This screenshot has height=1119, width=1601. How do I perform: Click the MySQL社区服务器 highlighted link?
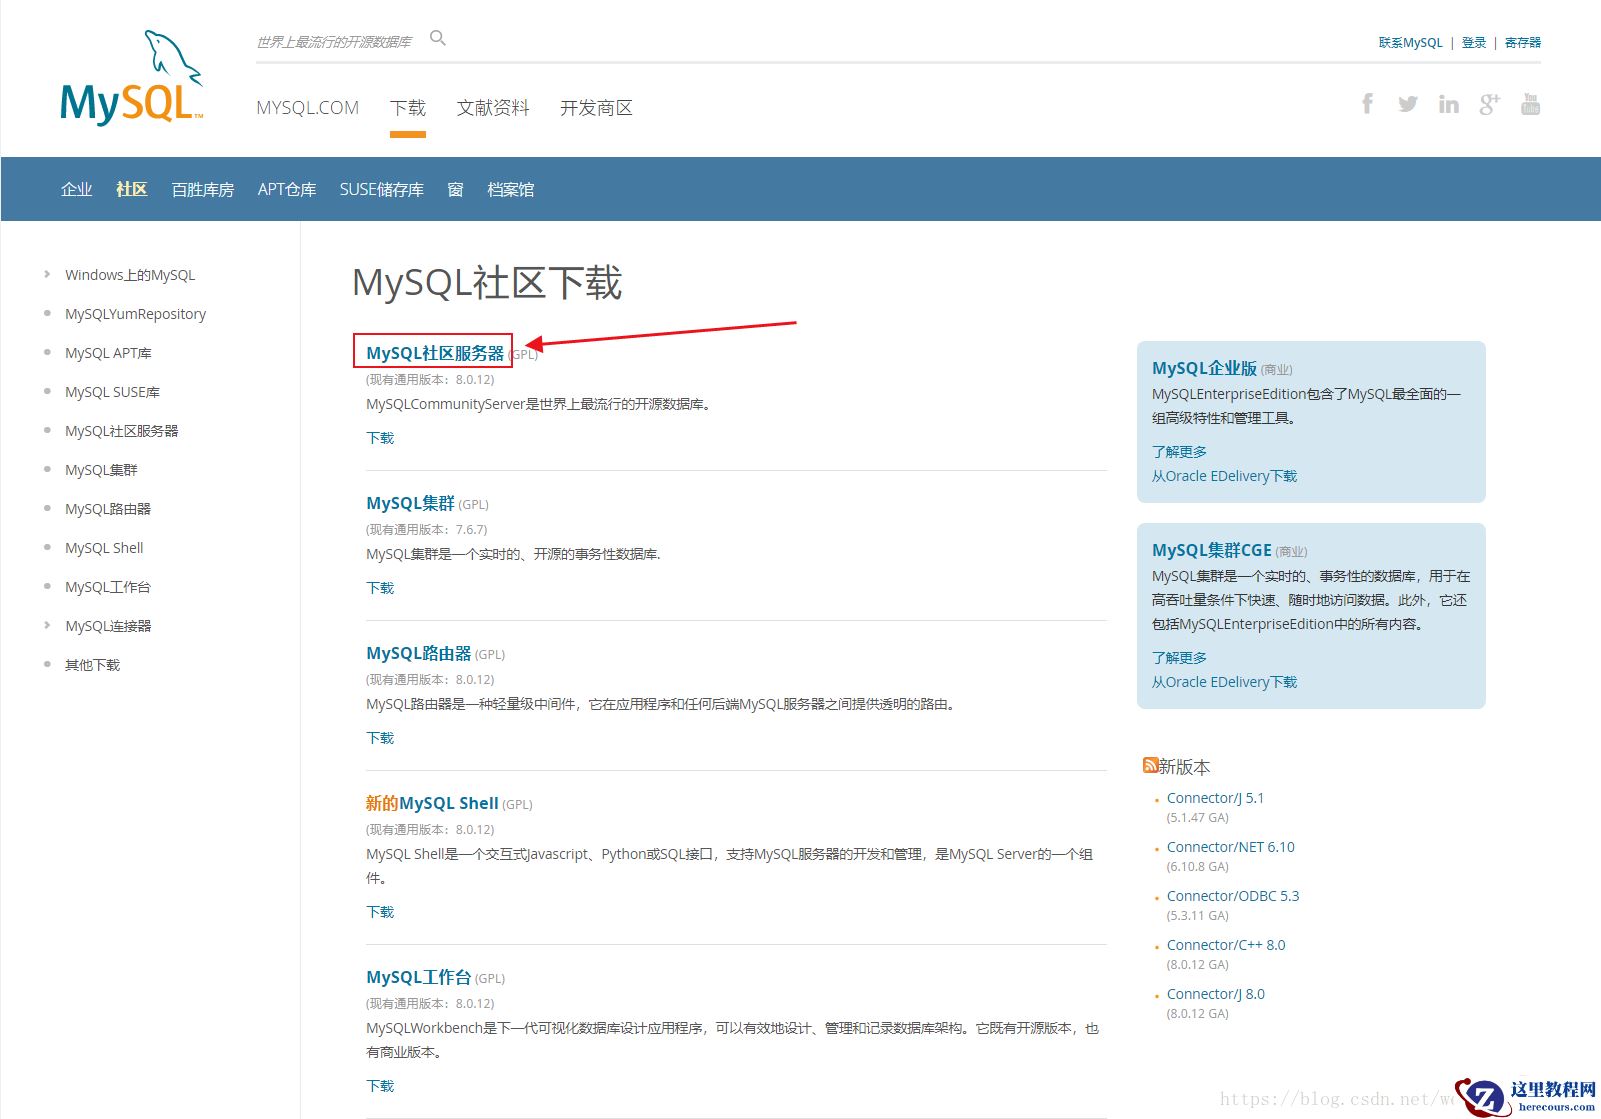click(x=434, y=352)
